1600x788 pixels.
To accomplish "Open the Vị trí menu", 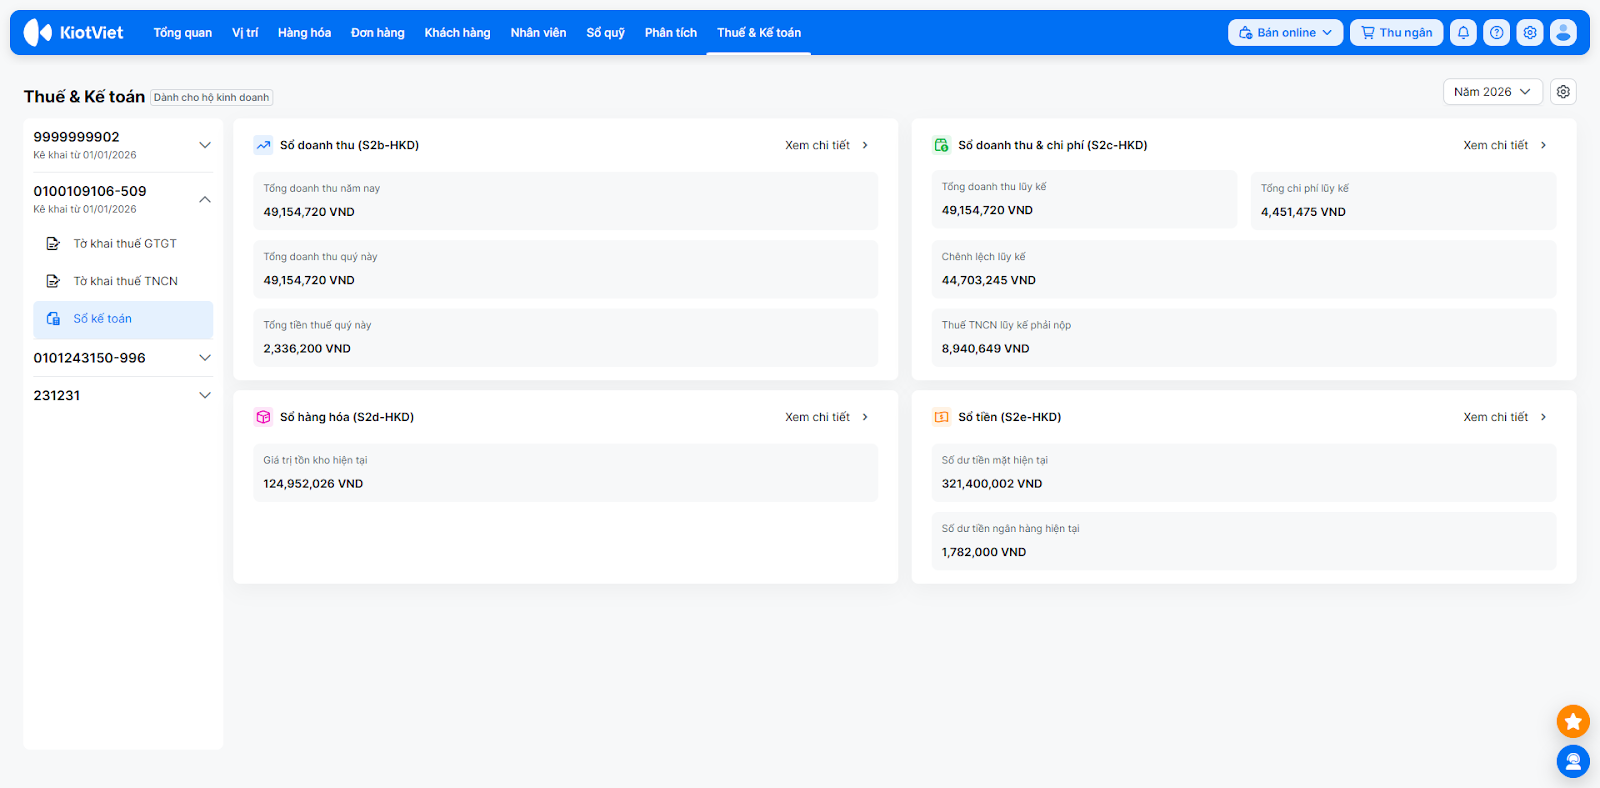I will pos(245,33).
